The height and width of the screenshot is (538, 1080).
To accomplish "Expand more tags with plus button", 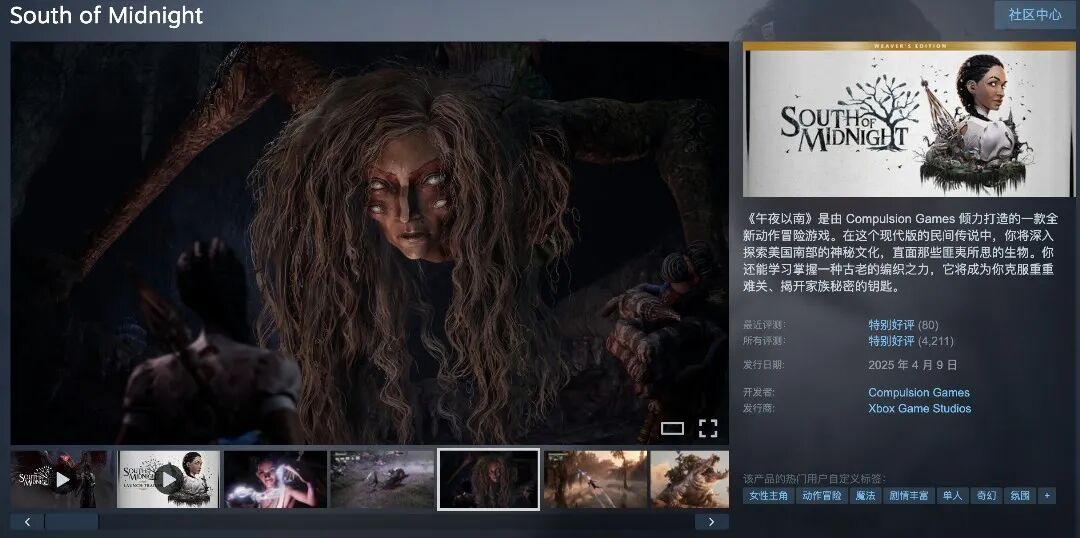I will (1047, 495).
